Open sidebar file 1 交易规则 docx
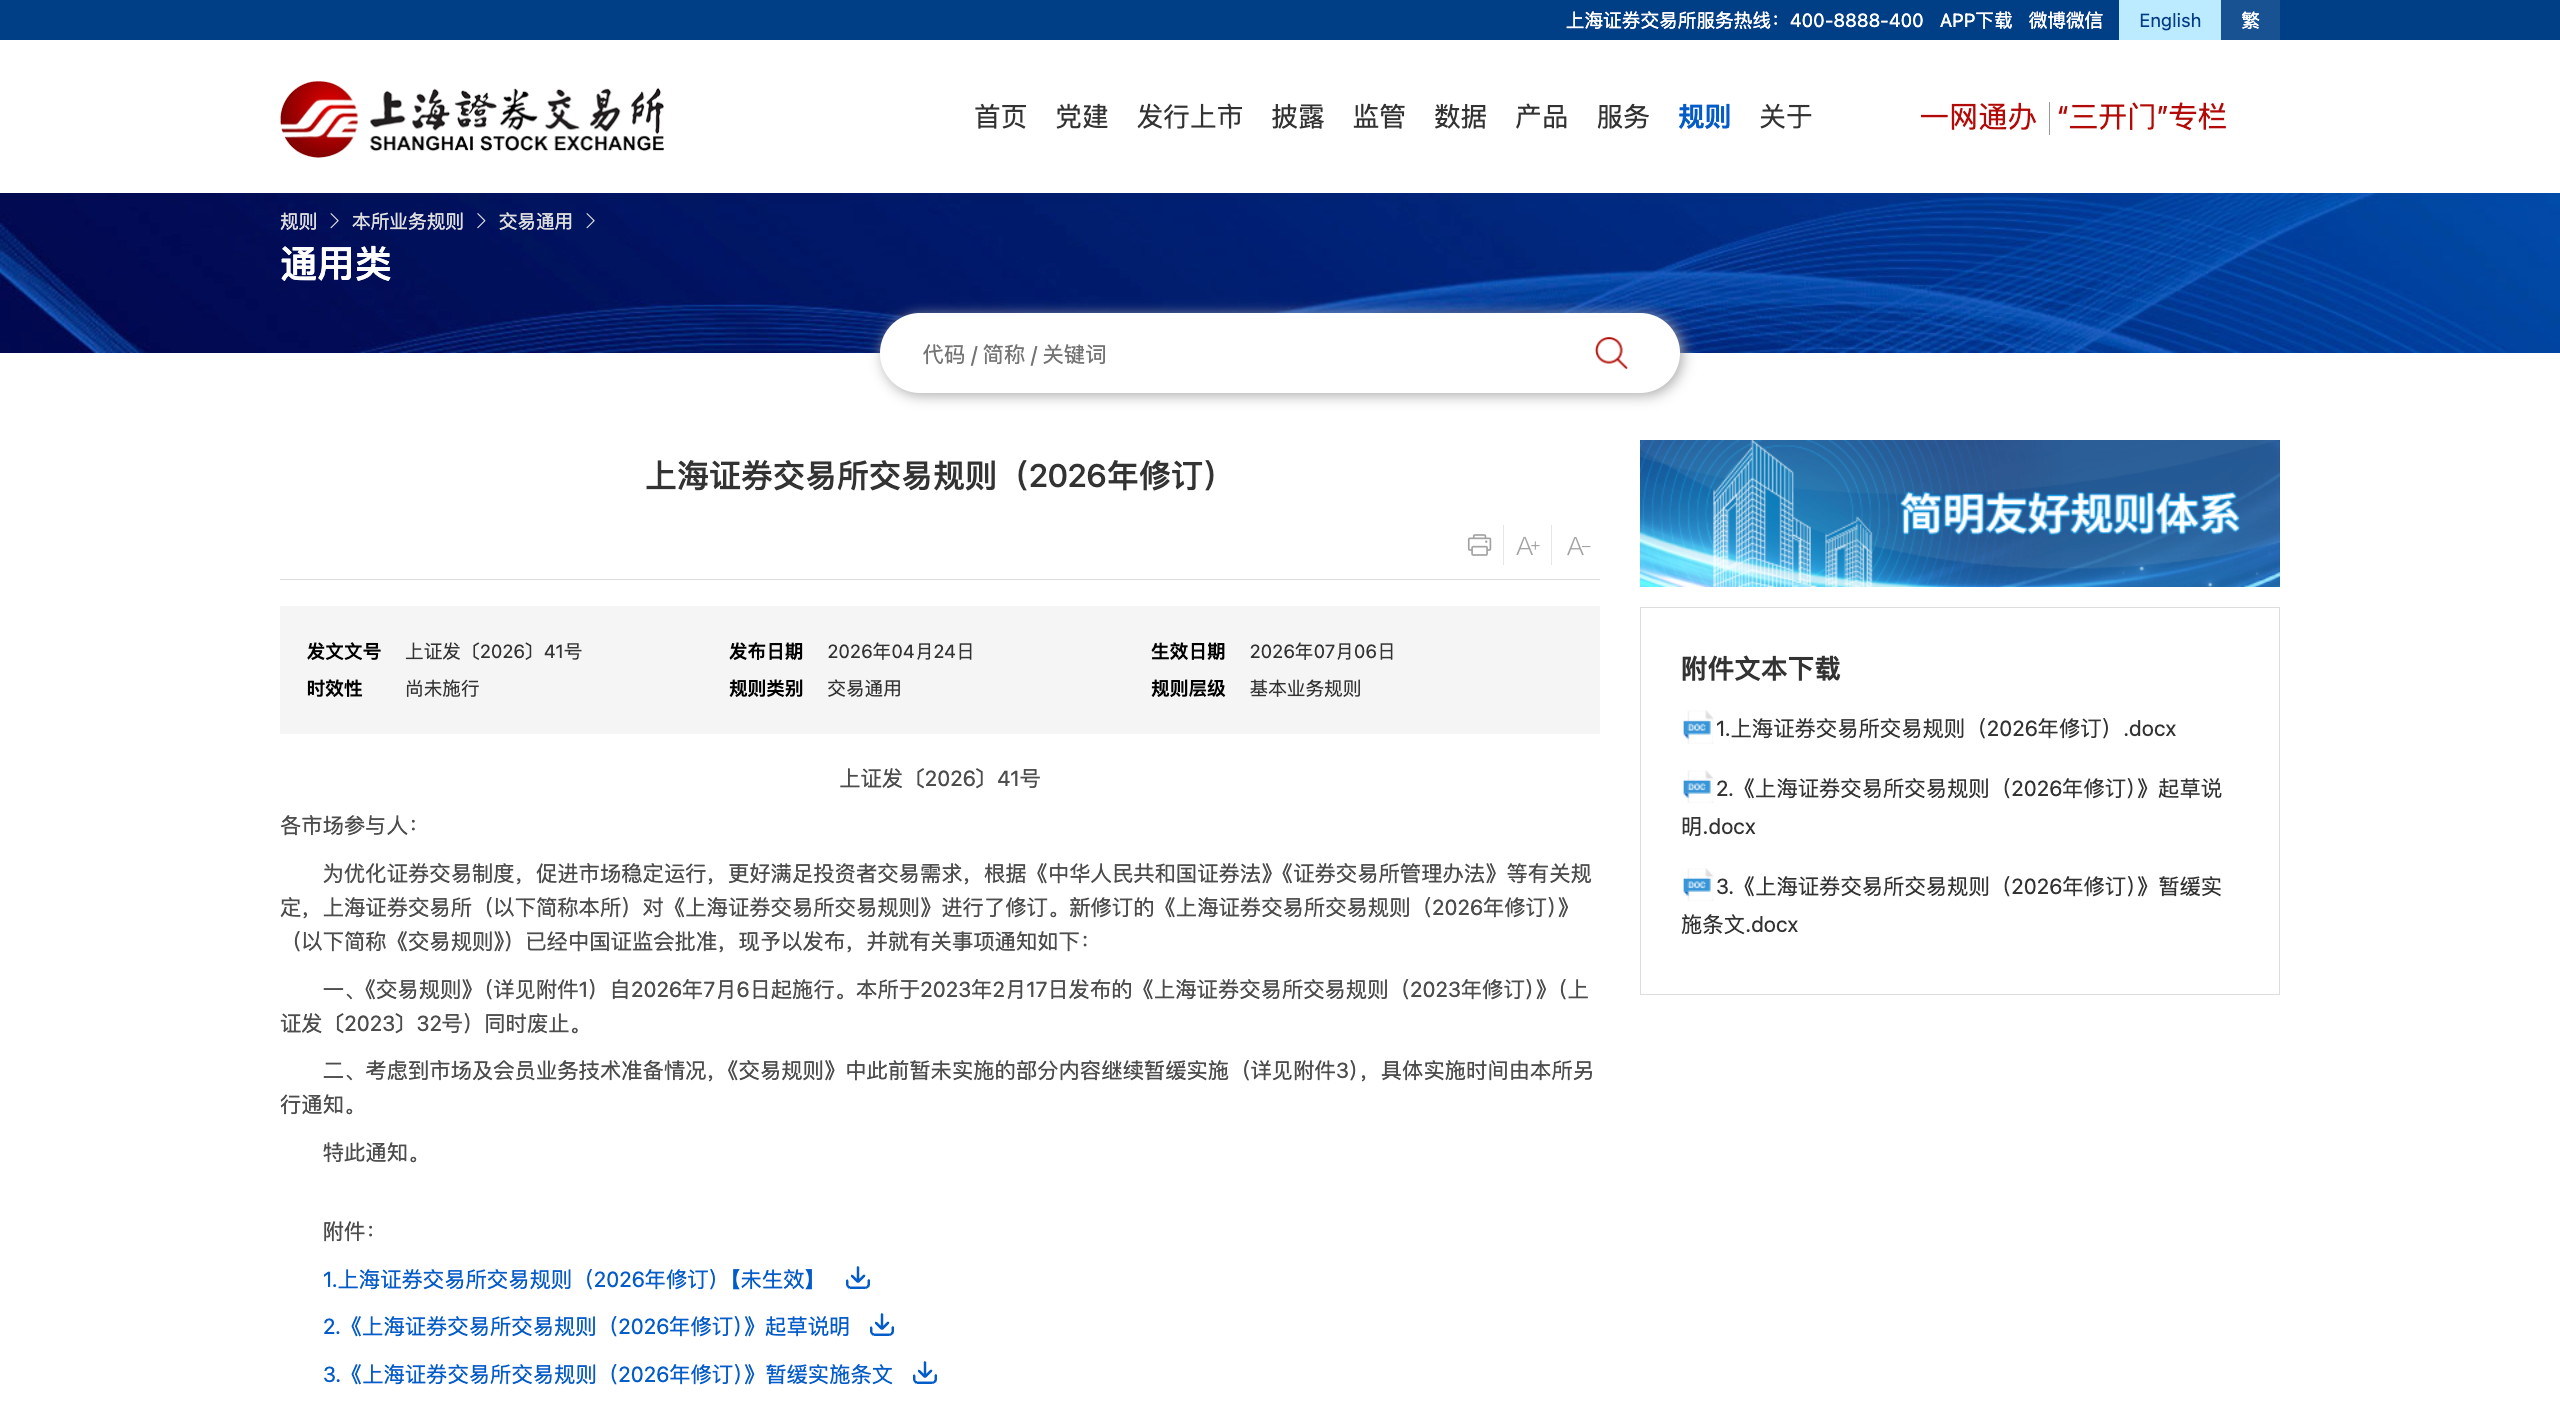2560x1424 pixels. [x=1944, y=729]
